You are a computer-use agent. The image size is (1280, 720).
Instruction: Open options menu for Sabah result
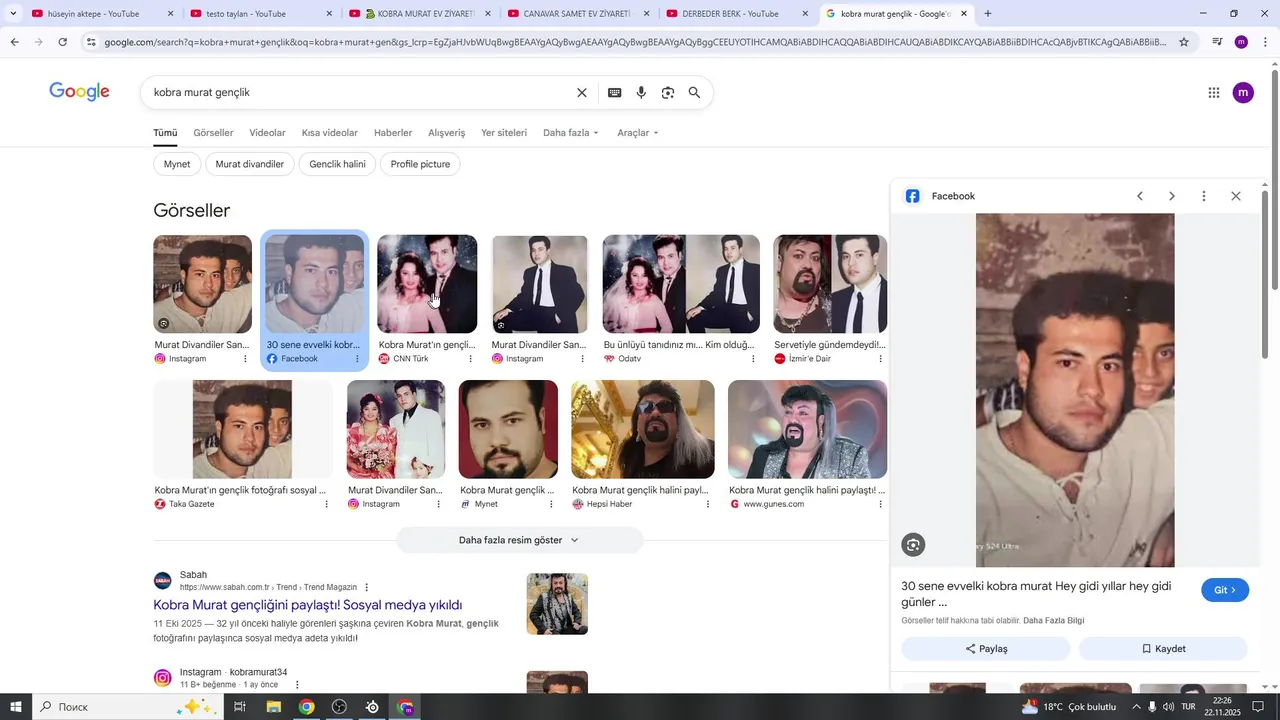click(366, 587)
